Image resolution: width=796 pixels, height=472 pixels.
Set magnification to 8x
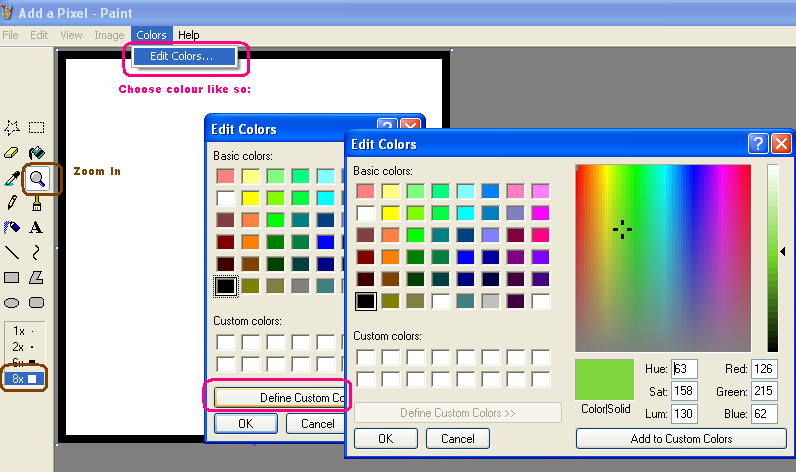24,379
